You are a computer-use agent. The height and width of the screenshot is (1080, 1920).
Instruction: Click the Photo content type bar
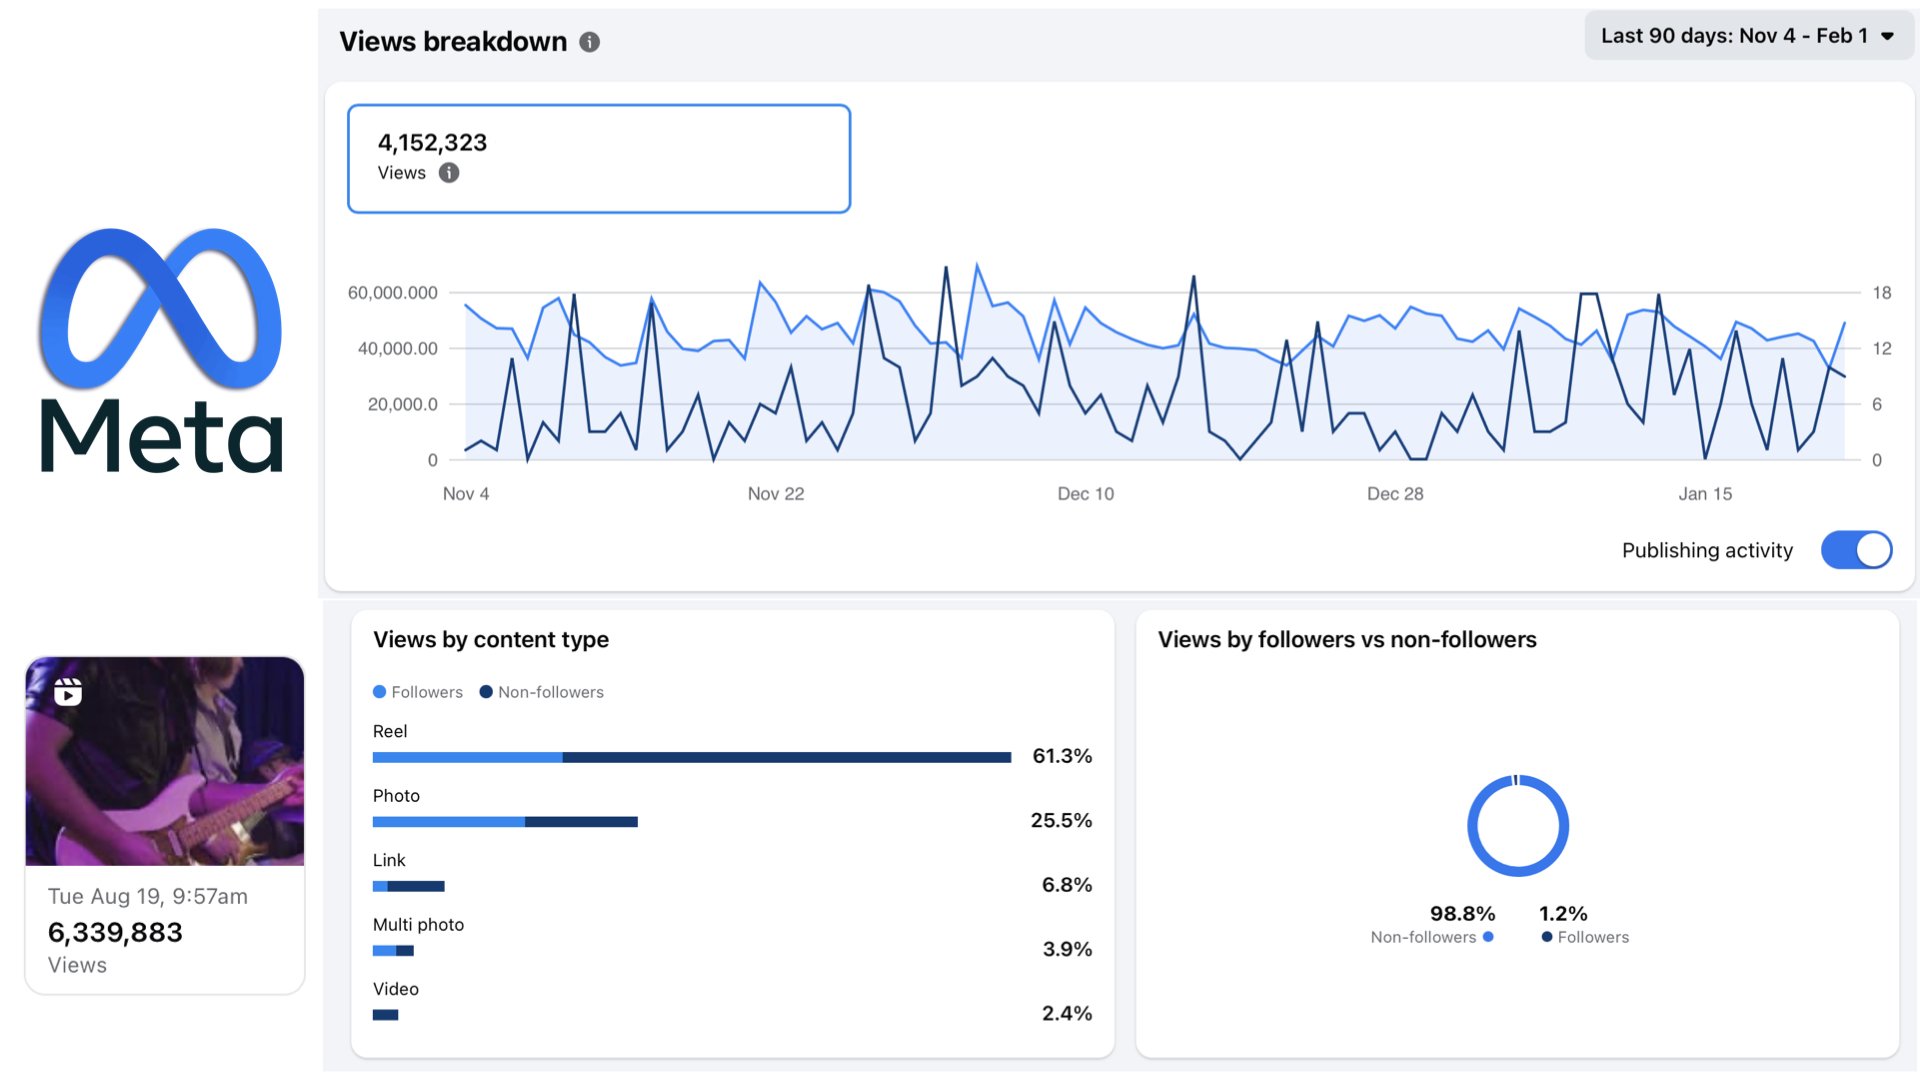pyautogui.click(x=505, y=822)
